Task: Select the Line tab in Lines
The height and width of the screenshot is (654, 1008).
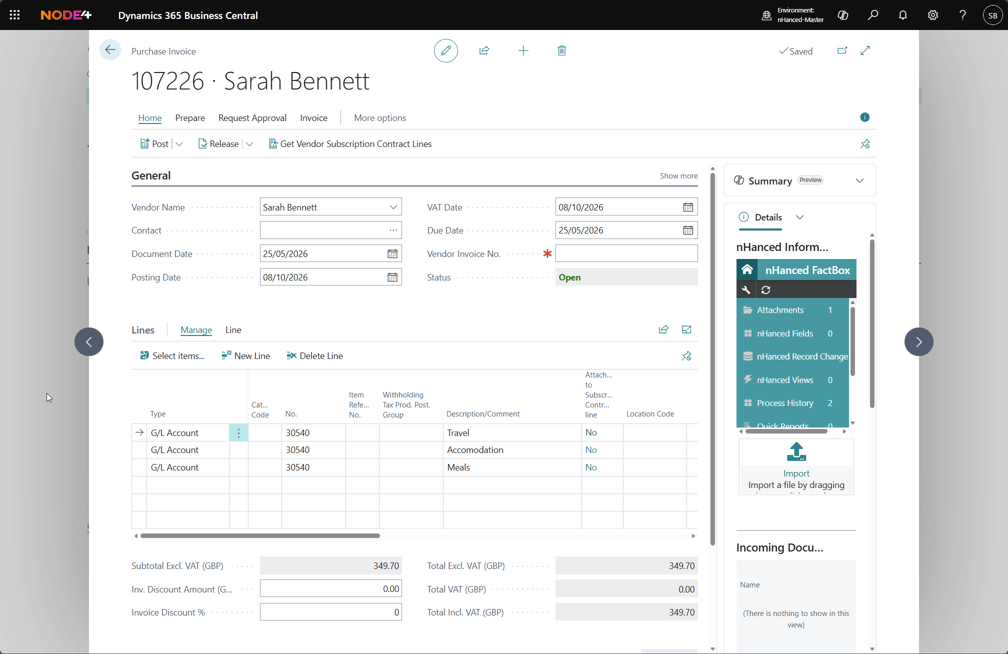Action: (233, 330)
